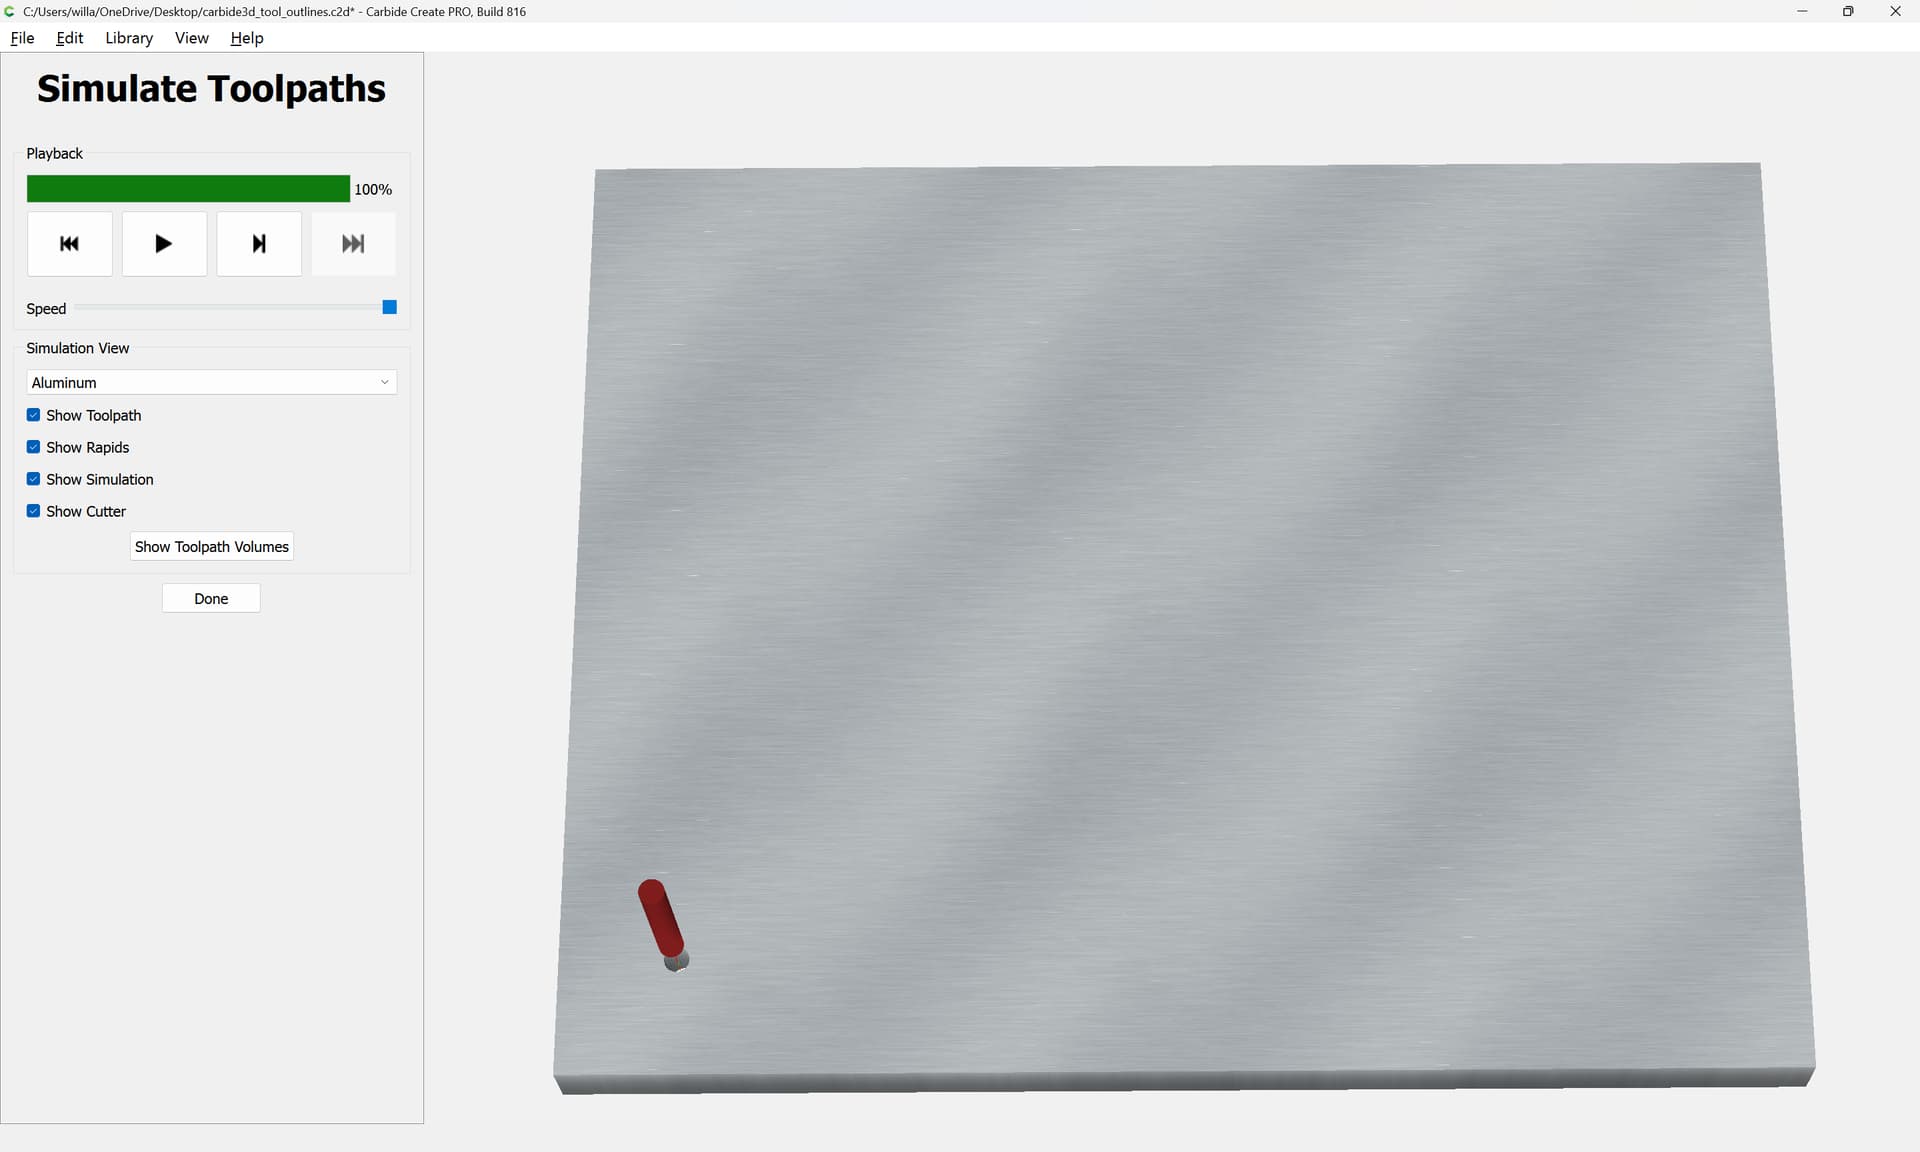Step forward one move in simulation
This screenshot has height=1152, width=1920.
tap(259, 244)
